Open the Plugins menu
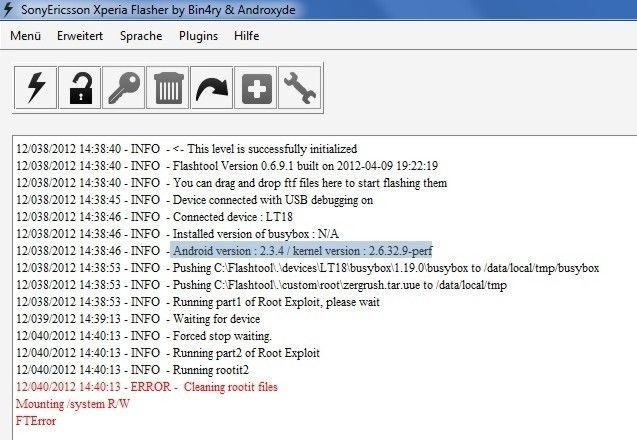 point(198,36)
